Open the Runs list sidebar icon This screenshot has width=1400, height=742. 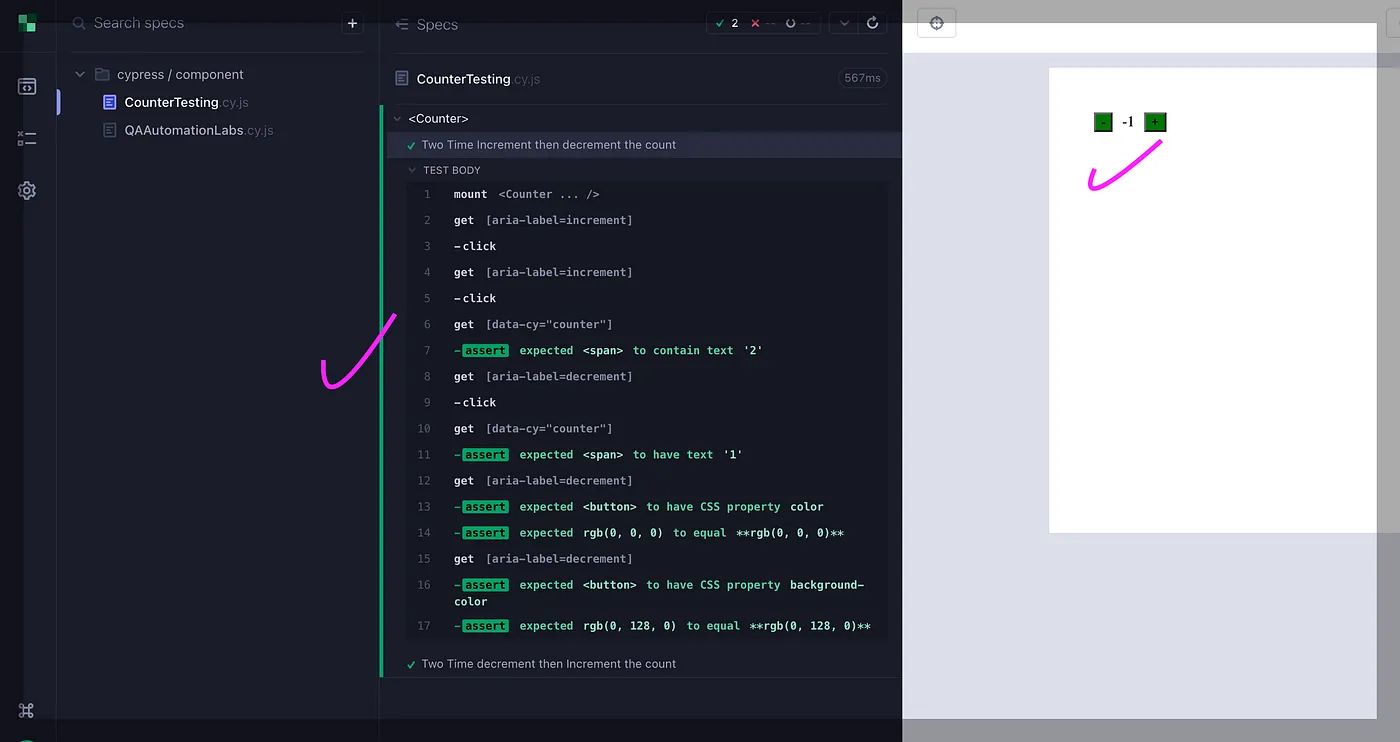pos(27,138)
